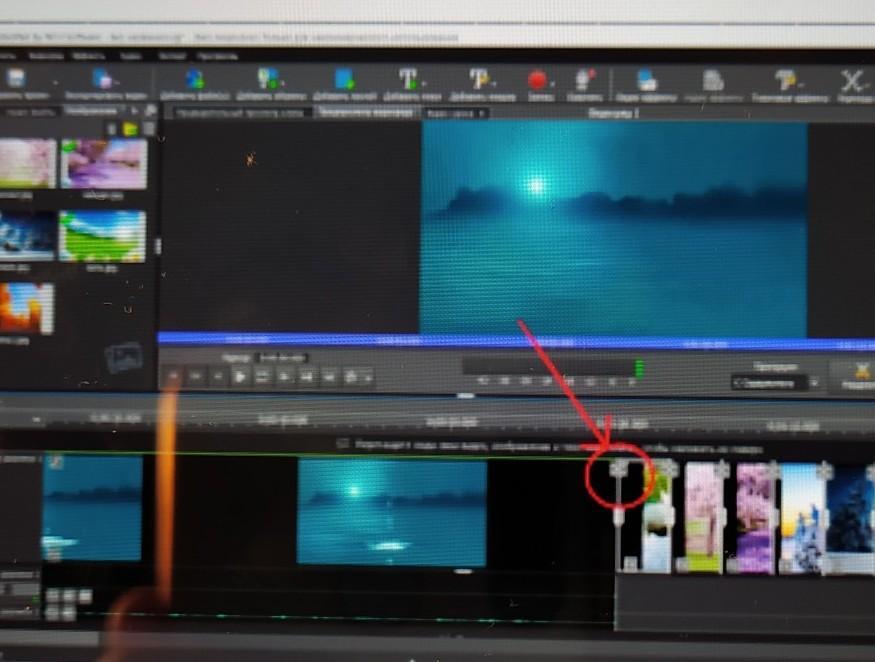Click the large teal video preview image
The image size is (875, 662).
point(614,229)
